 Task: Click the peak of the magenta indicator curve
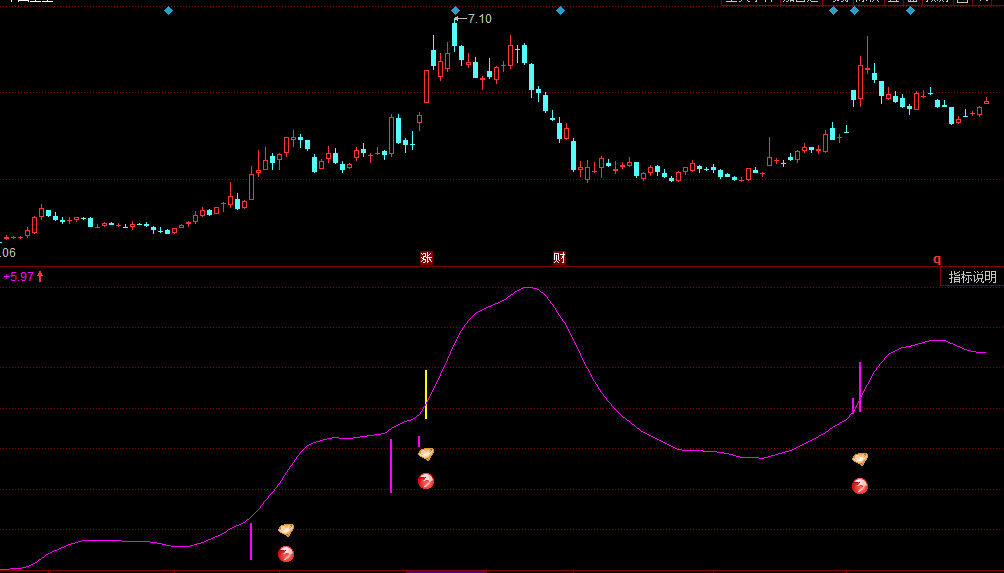(x=528, y=288)
